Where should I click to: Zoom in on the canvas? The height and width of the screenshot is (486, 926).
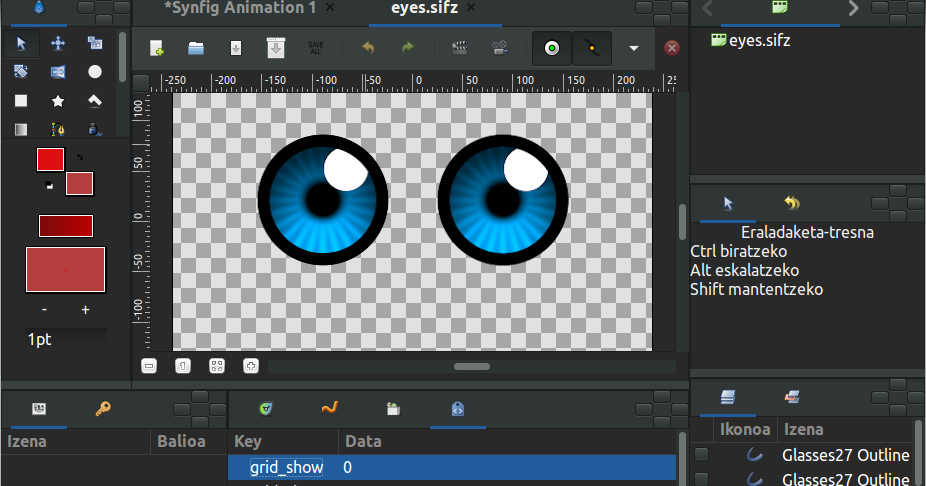pos(251,366)
